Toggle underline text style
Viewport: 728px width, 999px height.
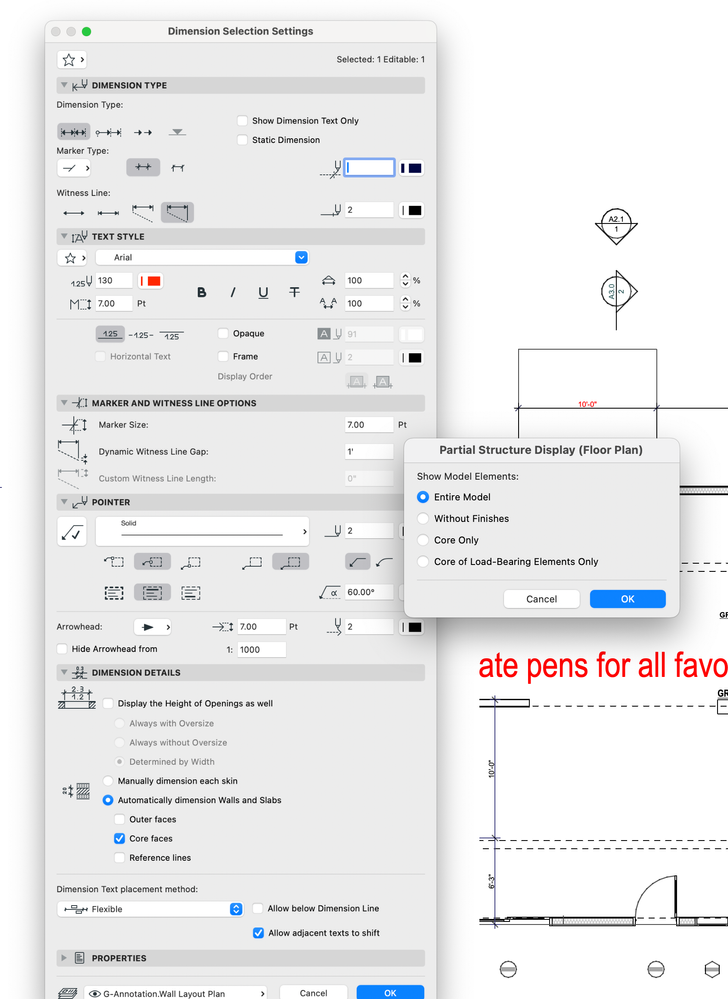[x=263, y=292]
